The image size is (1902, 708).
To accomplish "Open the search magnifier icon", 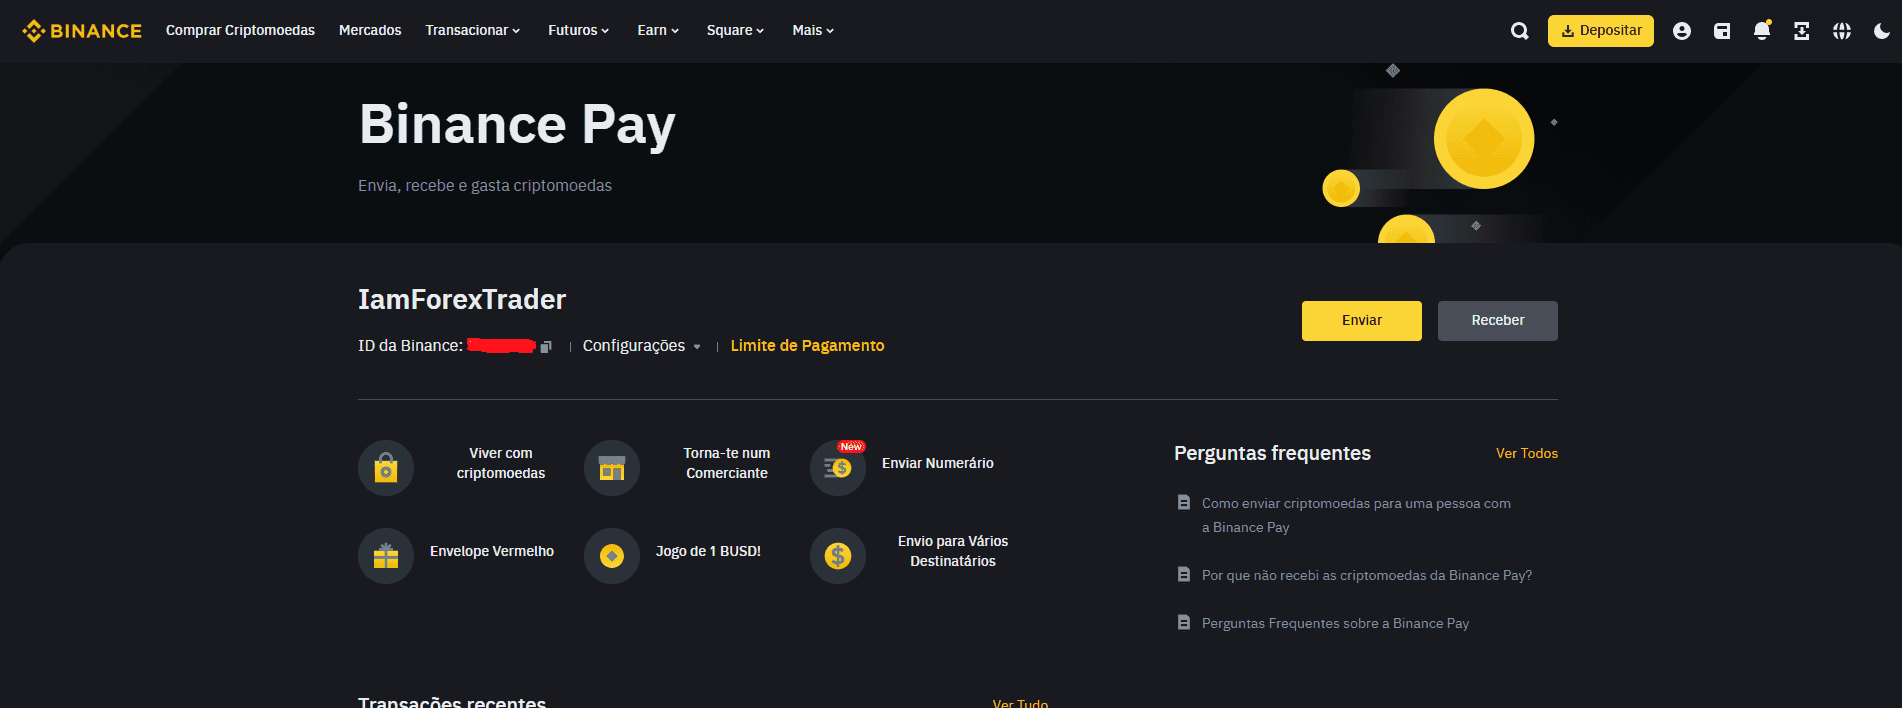I will [x=1520, y=31].
